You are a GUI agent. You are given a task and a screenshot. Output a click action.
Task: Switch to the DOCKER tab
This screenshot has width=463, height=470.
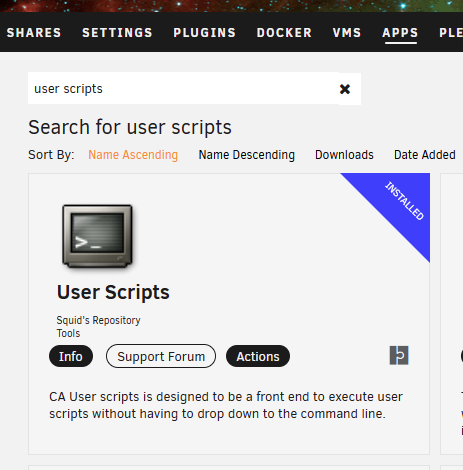point(284,33)
